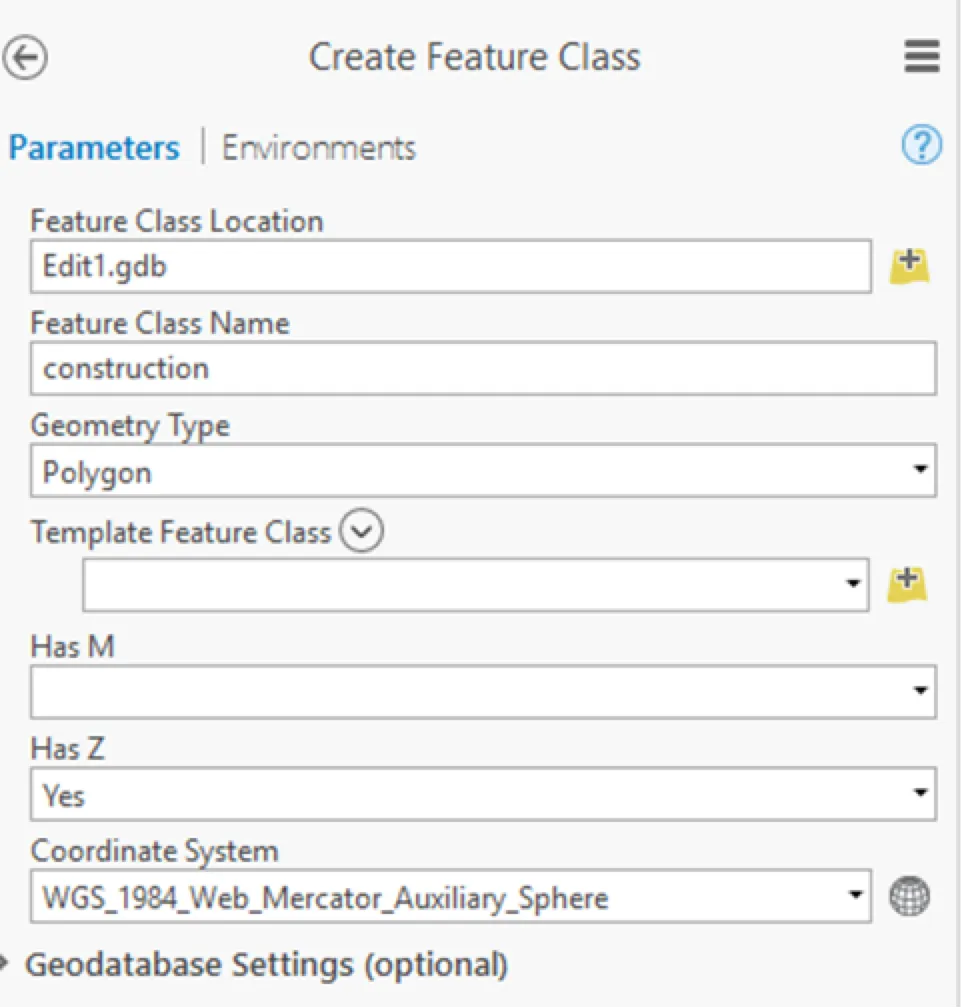
Task: Switch to the Environments tab
Action: pyautogui.click(x=318, y=147)
